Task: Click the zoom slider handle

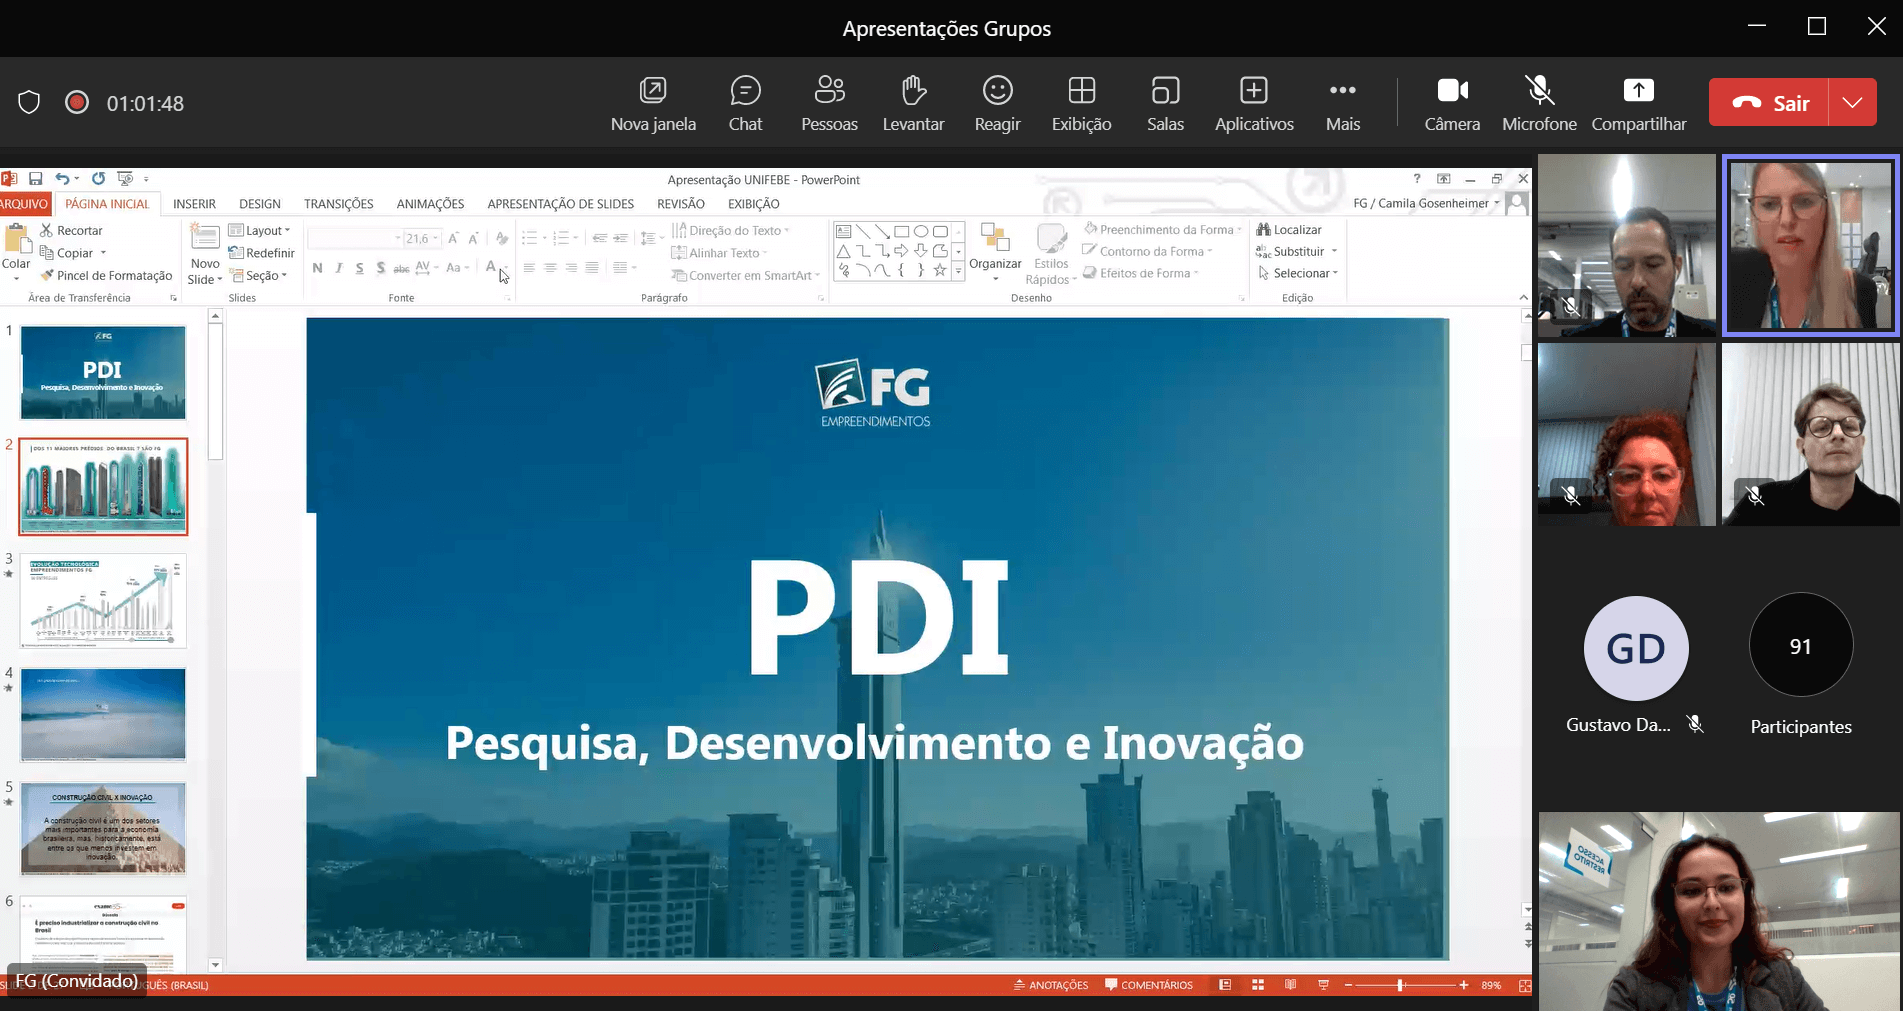Action: [x=1400, y=985]
